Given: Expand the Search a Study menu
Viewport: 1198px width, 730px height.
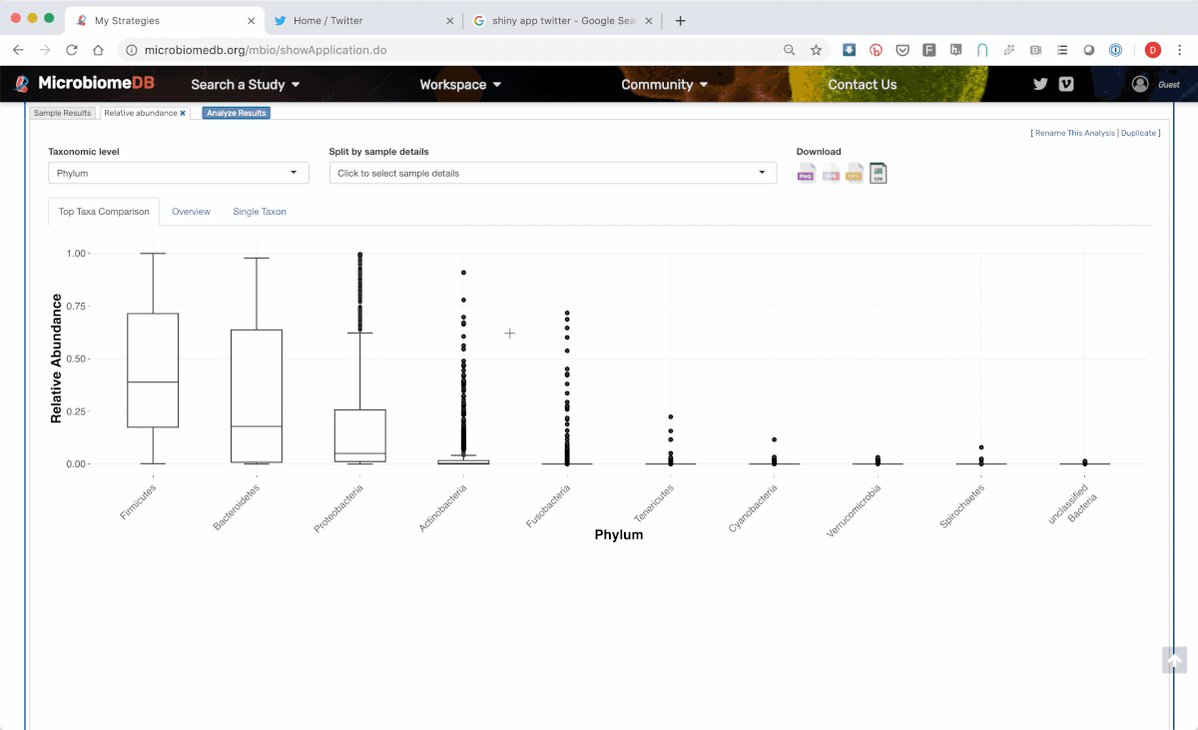Looking at the screenshot, I should (x=245, y=84).
